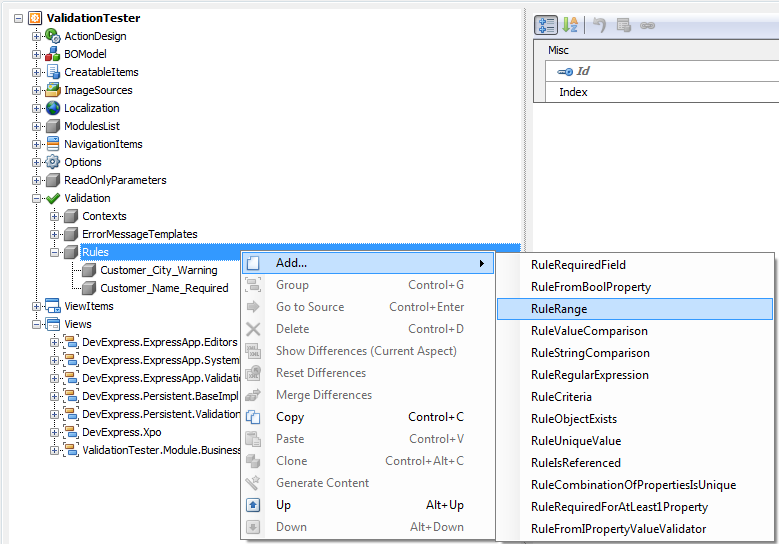Select the ImageSources tree node
The image size is (779, 544).
click(98, 90)
